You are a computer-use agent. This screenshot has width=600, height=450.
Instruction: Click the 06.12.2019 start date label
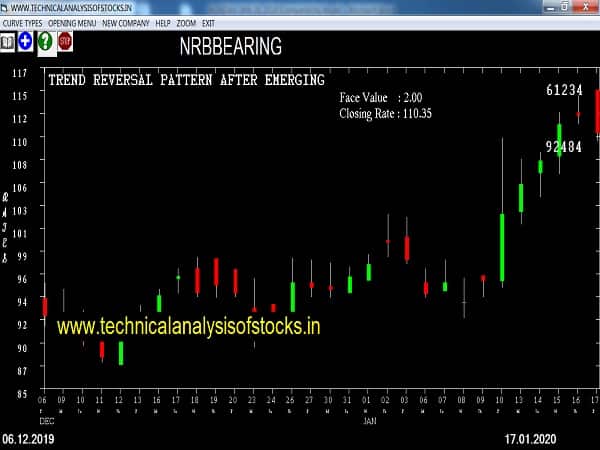coord(29,440)
